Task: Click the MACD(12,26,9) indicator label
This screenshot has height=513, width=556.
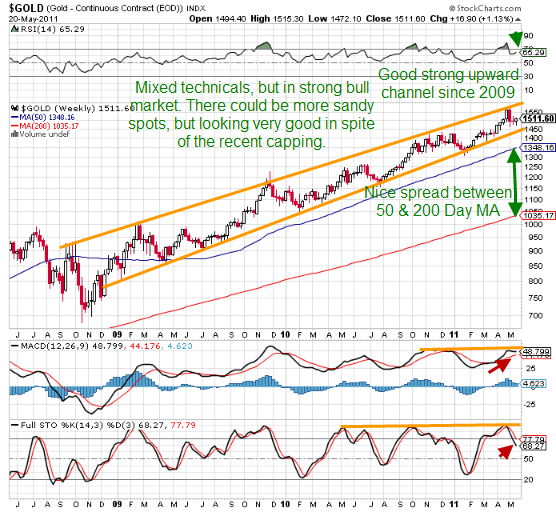Action: coord(54,346)
